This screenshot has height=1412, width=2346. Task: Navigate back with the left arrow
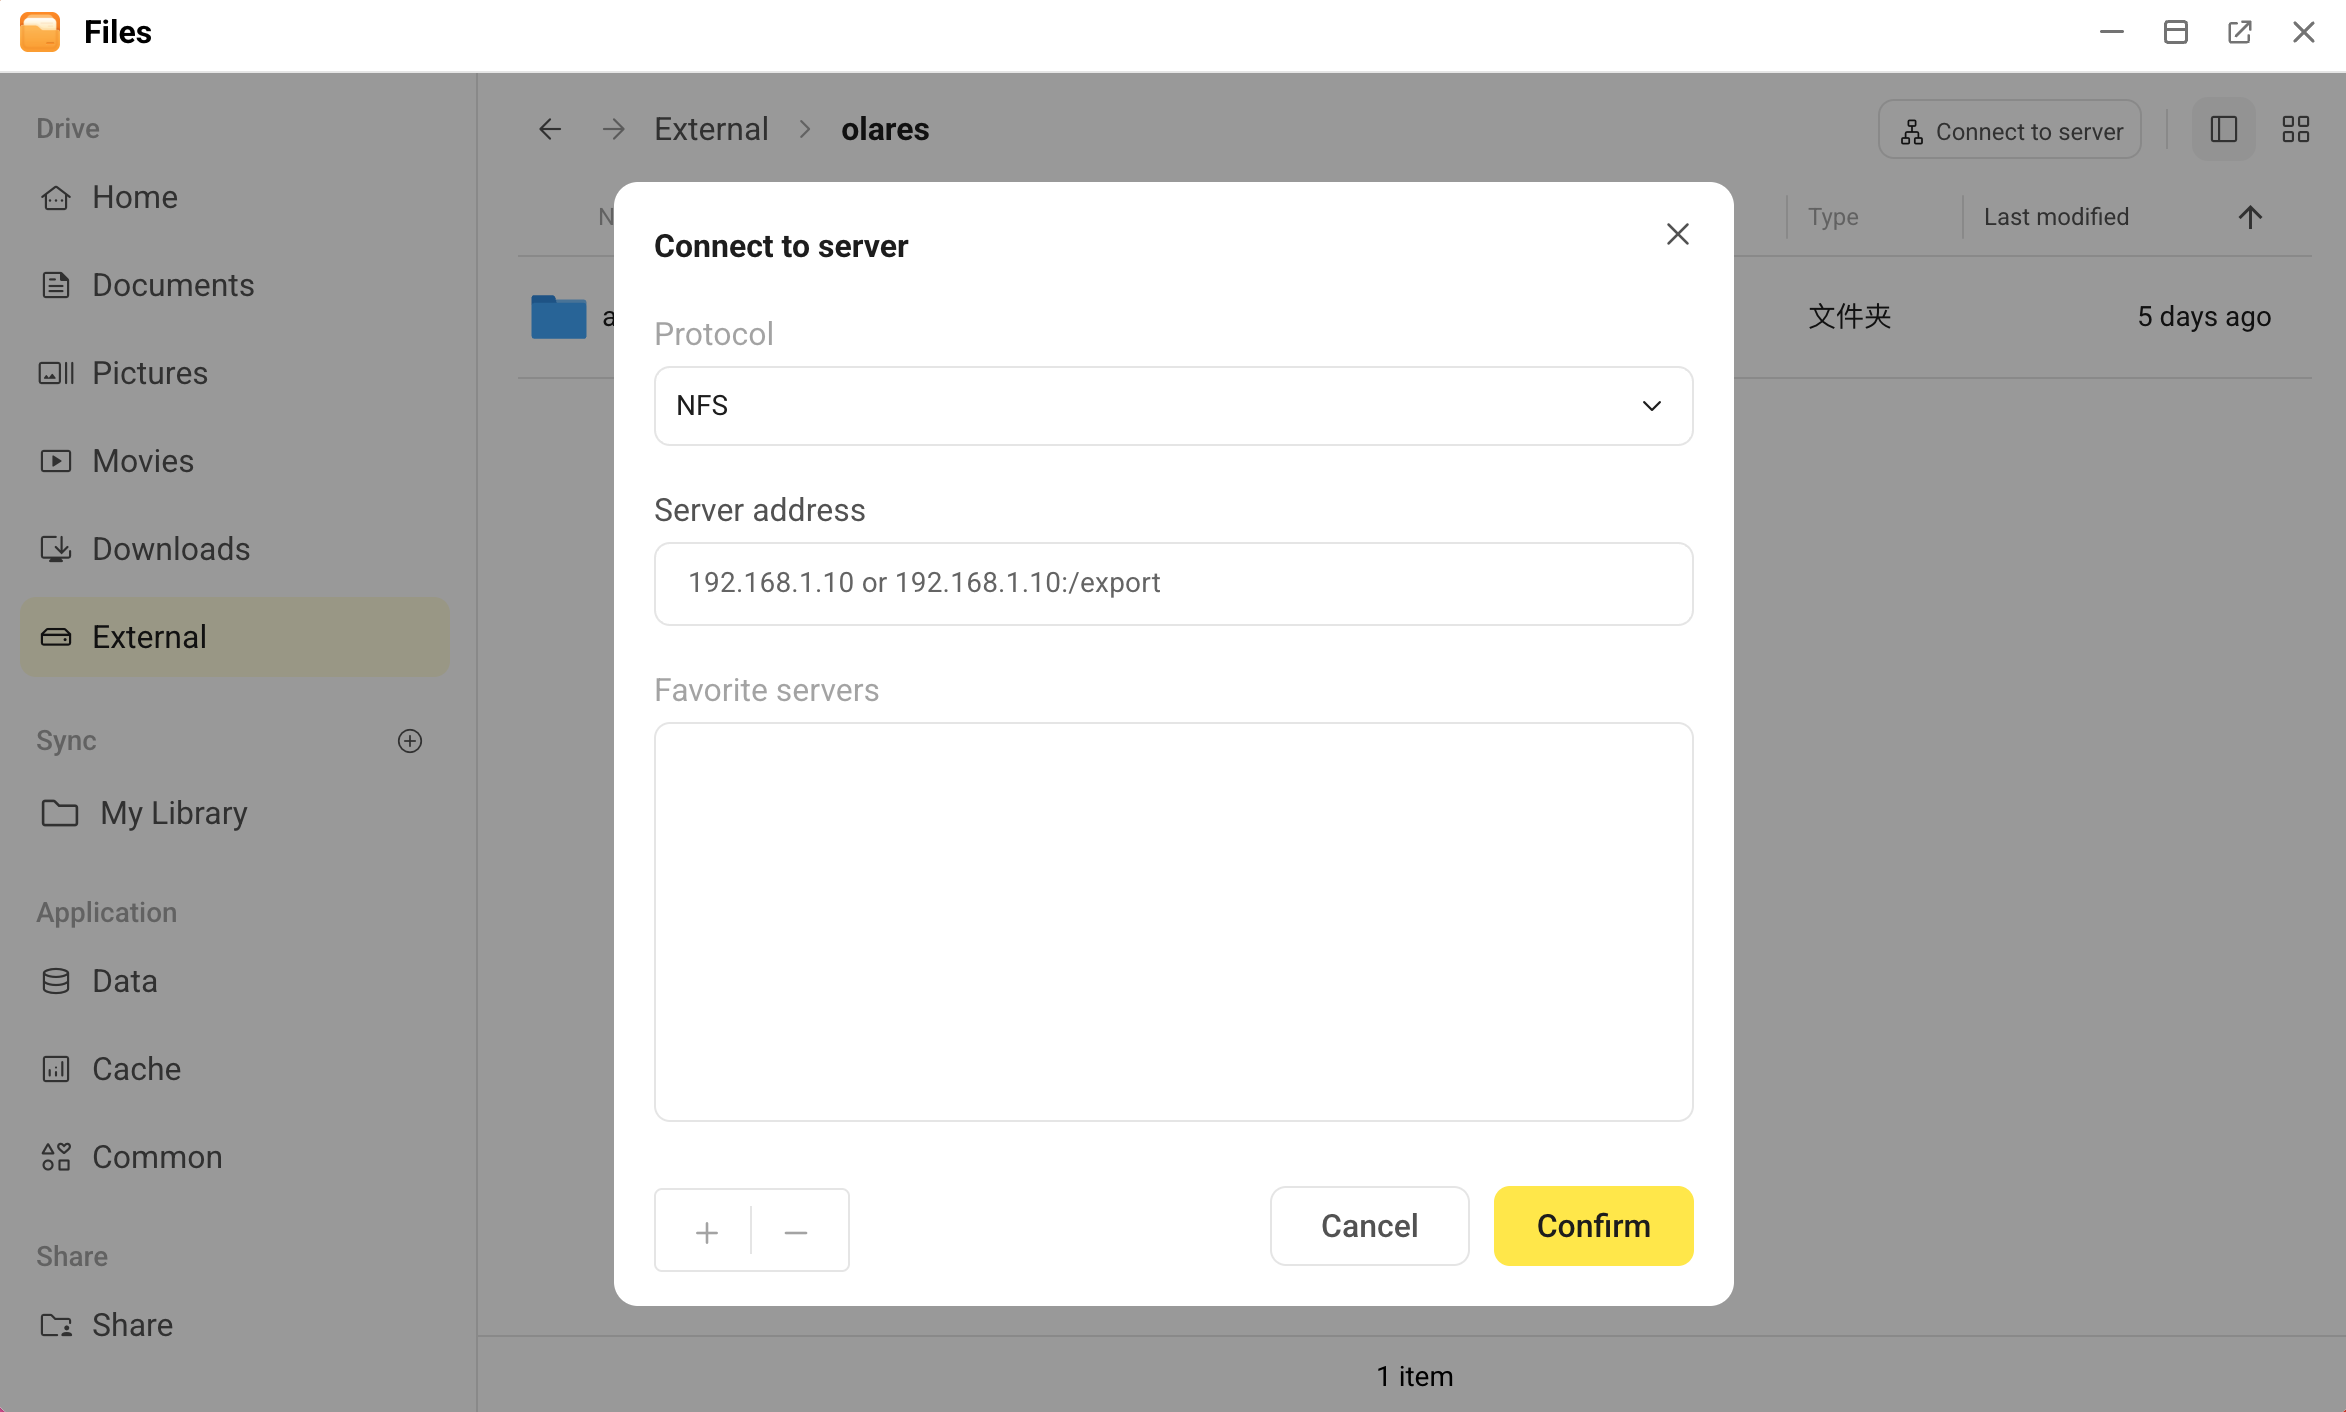550,129
